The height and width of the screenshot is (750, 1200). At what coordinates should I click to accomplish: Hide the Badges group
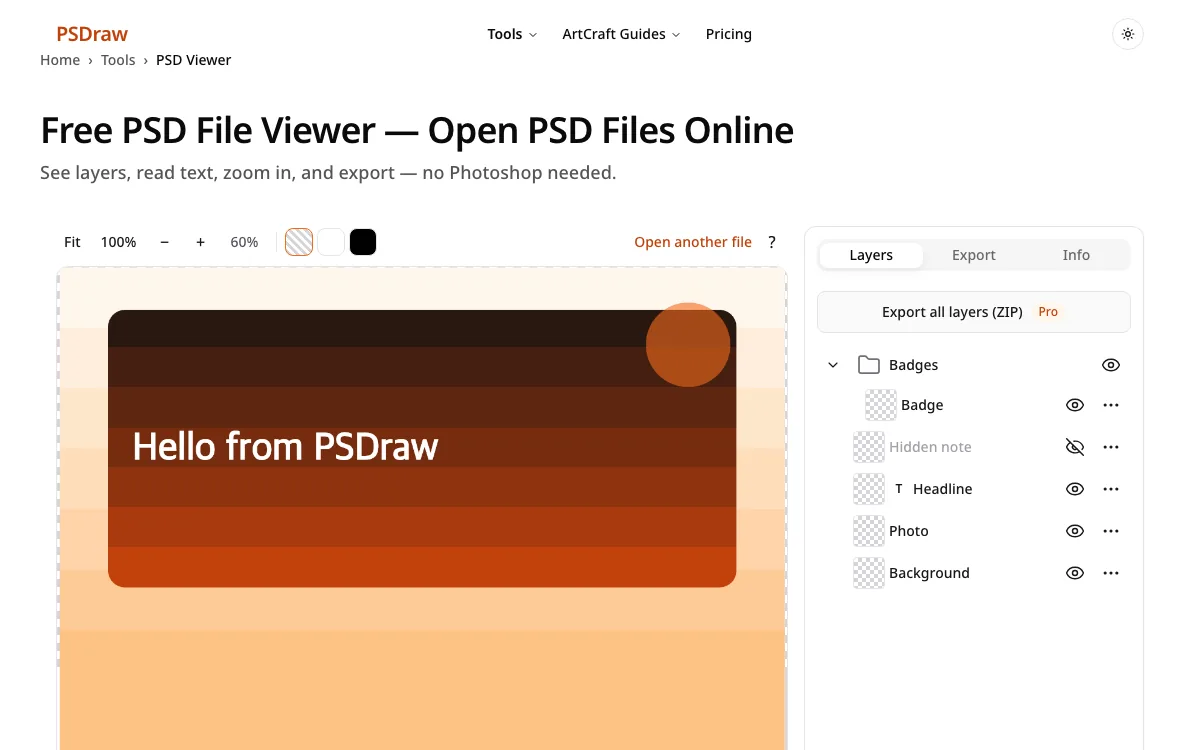click(x=1111, y=365)
